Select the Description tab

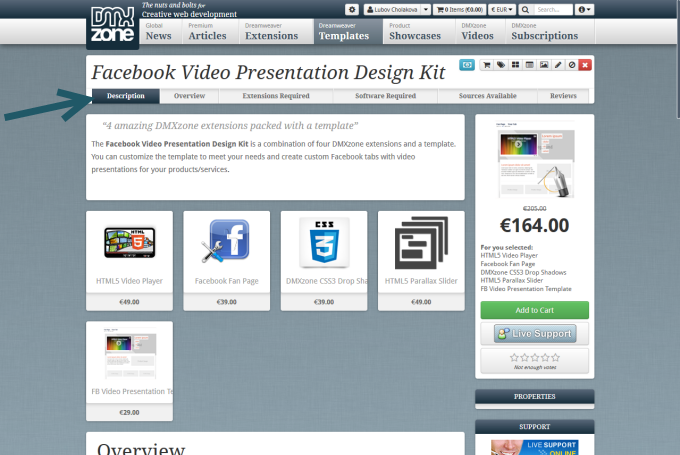coord(126,96)
